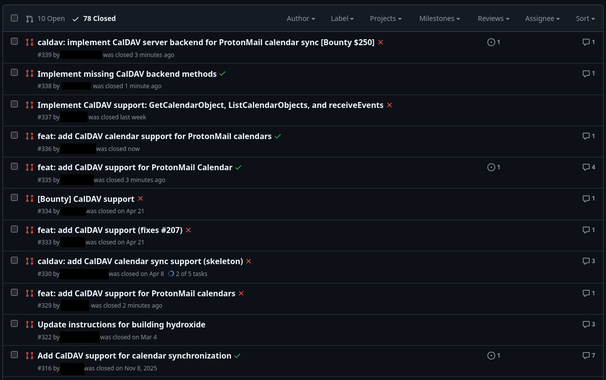Open comments icon on PR #329
606x380 pixels.
[x=589, y=293]
